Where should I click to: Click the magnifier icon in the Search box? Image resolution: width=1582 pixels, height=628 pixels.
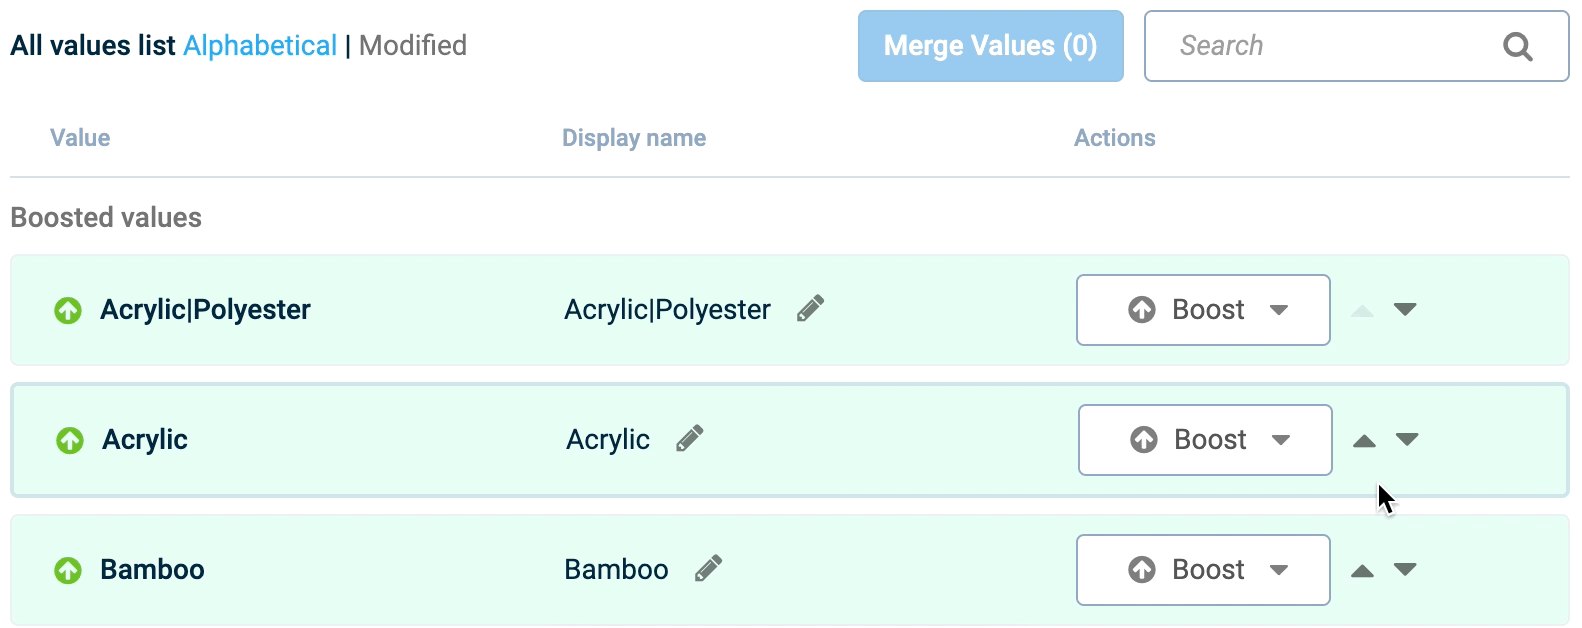[x=1518, y=46]
